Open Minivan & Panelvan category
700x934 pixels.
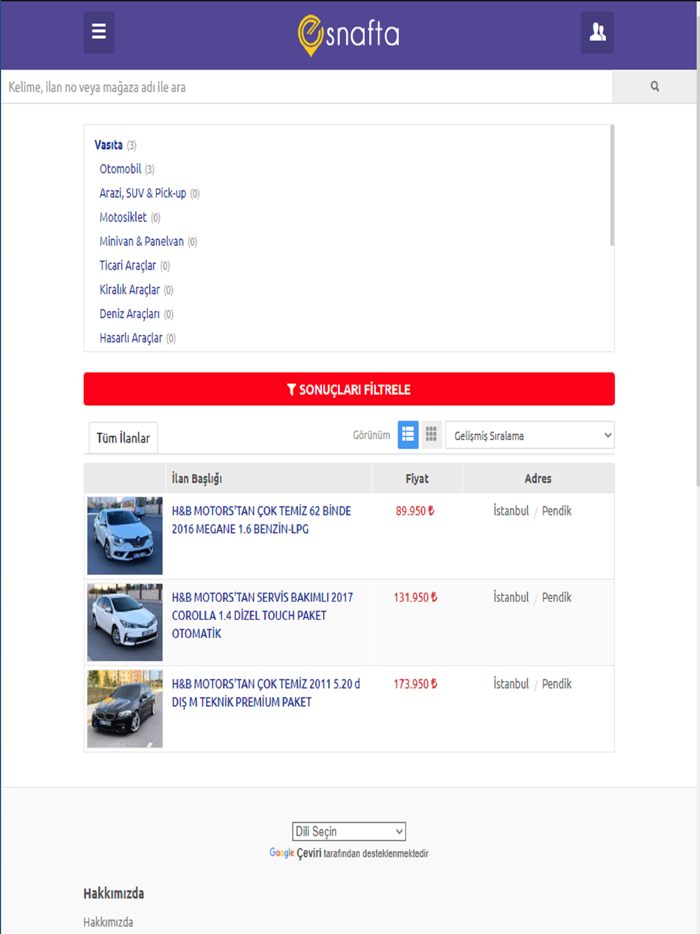pos(141,241)
